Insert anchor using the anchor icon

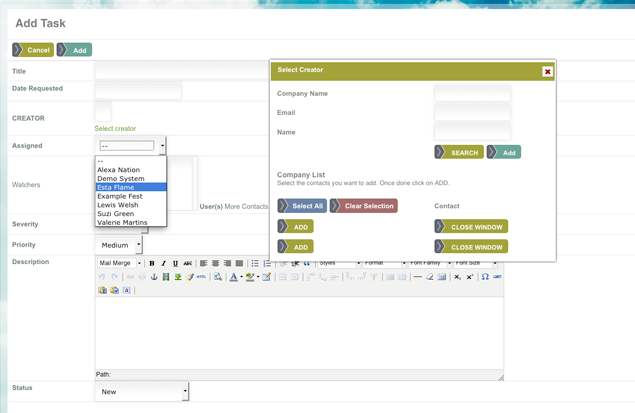pyautogui.click(x=154, y=277)
